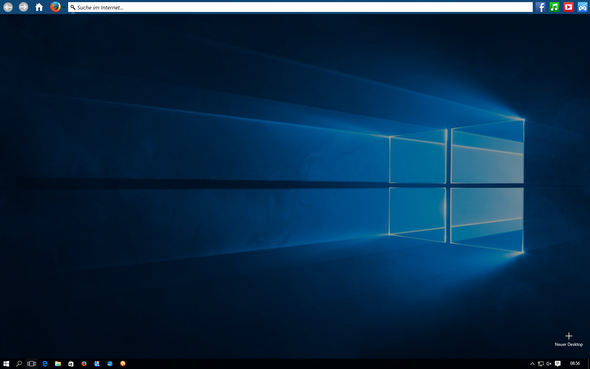Open the blue round app icon in taskbar
Viewport: 590px width, 369px height.
click(110, 364)
